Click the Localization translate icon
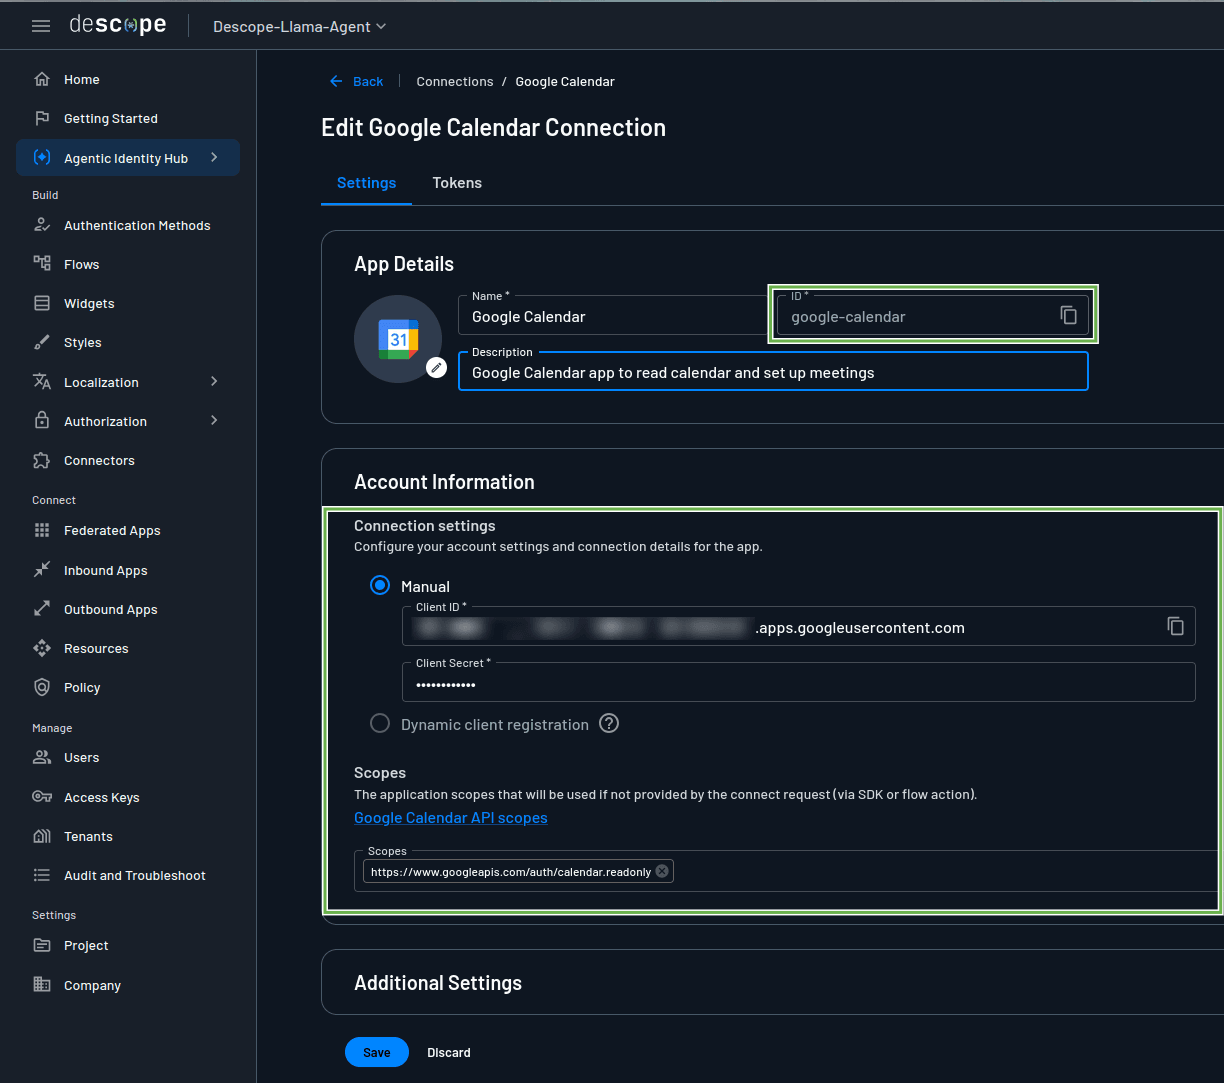 [x=42, y=382]
